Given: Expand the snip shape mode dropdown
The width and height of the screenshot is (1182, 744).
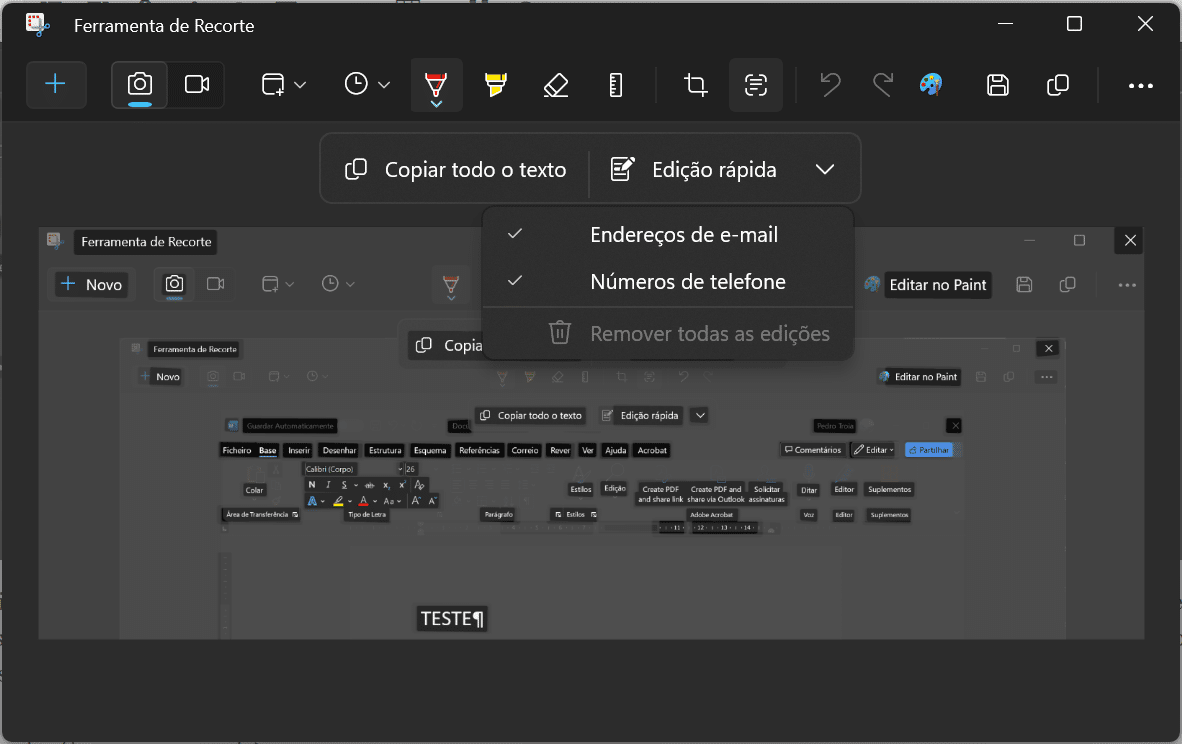Looking at the screenshot, I should tap(284, 85).
